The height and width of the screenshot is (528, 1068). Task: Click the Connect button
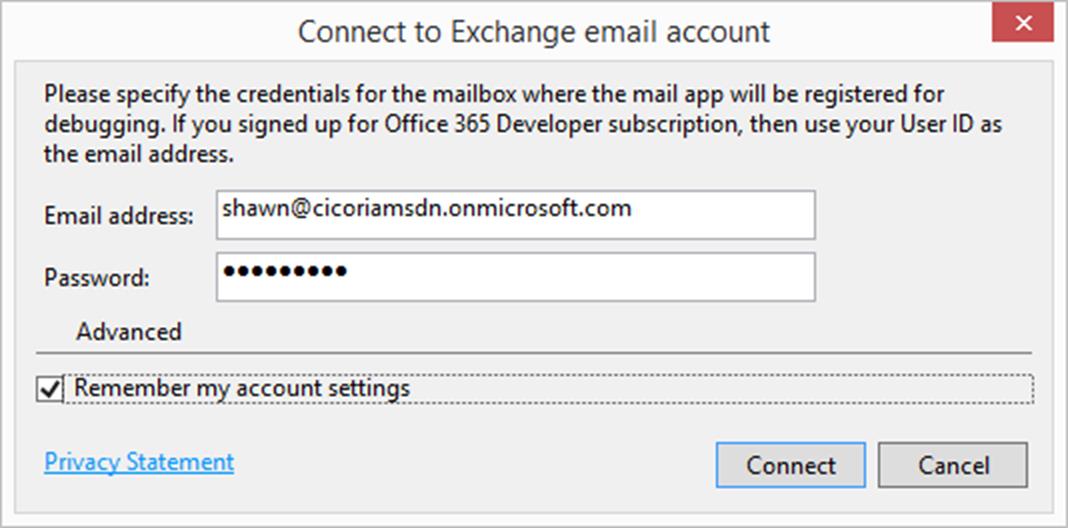point(791,465)
